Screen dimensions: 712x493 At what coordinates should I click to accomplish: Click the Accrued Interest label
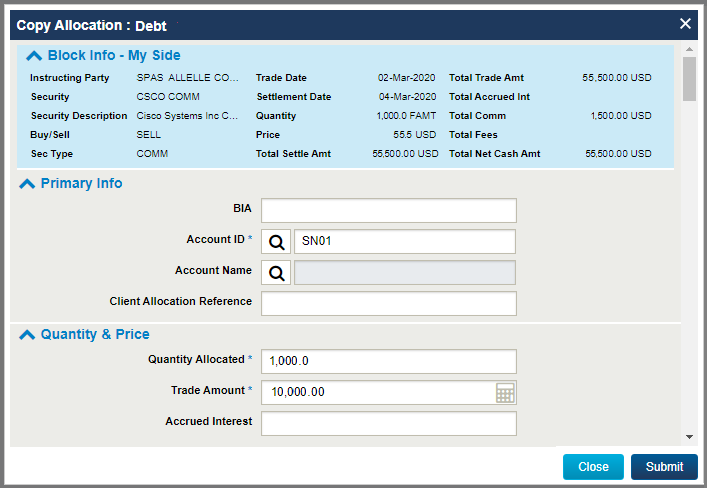pos(208,422)
